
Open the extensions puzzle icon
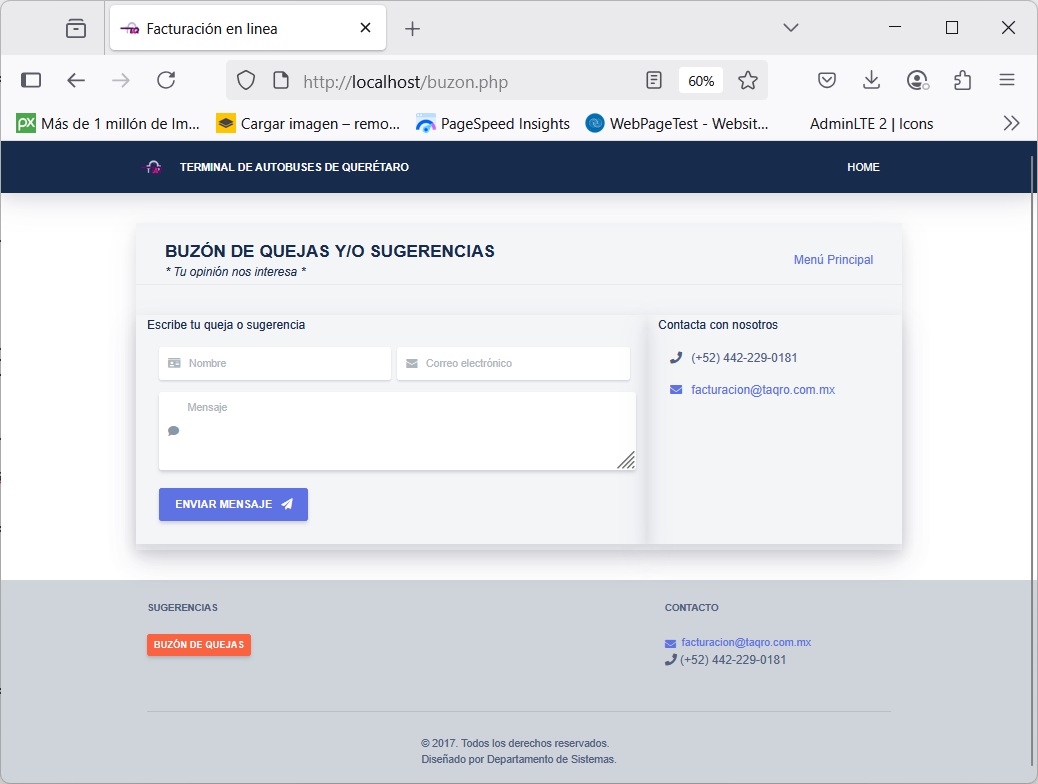pos(962,81)
